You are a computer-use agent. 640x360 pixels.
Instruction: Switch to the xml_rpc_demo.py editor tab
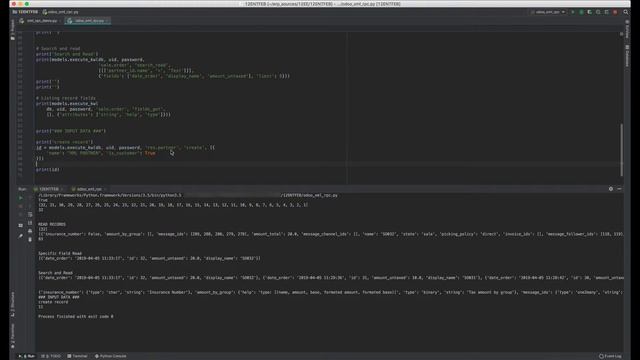[41, 21]
